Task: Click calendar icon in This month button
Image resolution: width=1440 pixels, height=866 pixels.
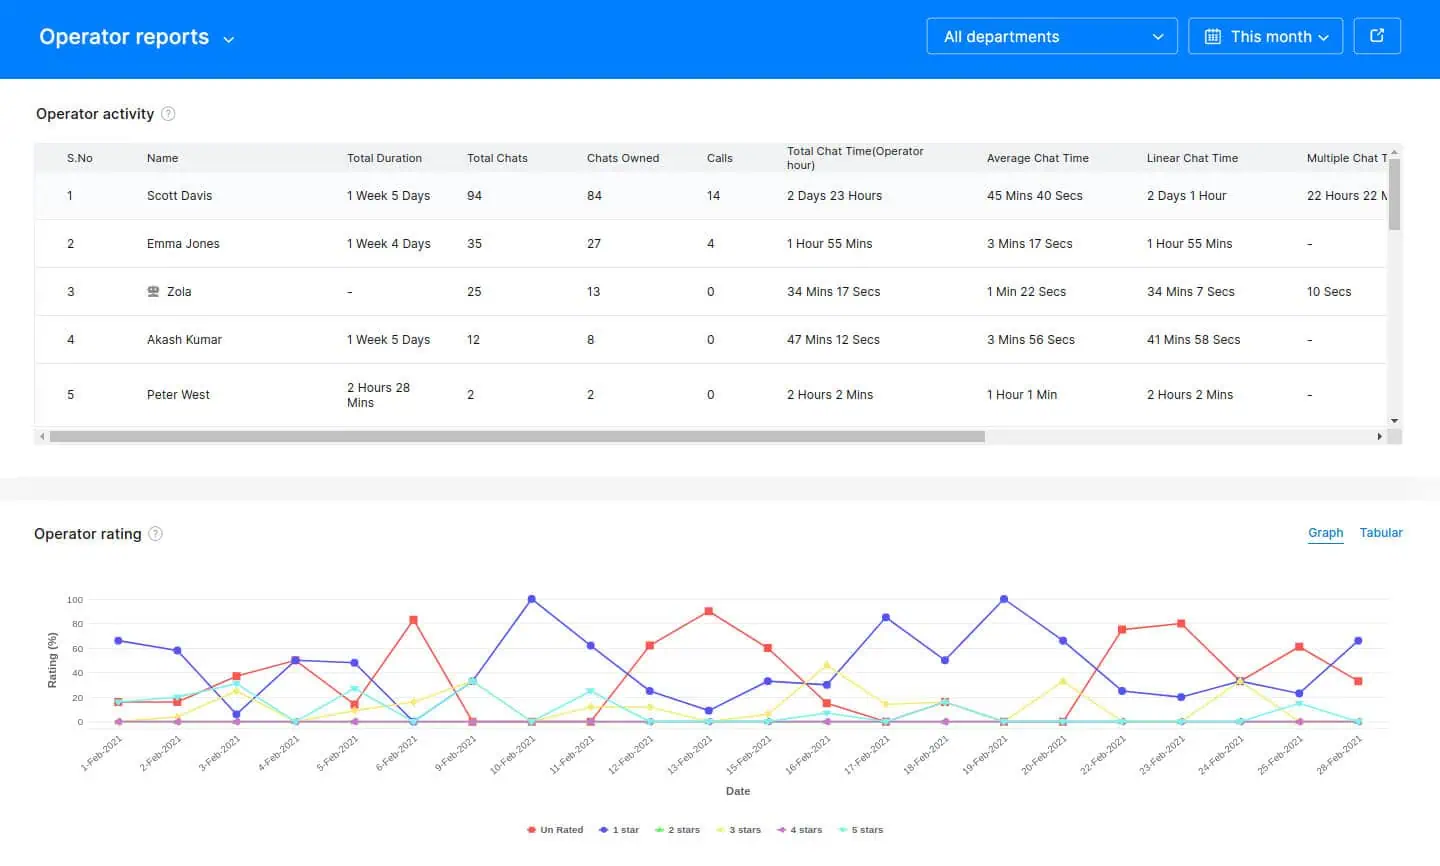Action: tap(1212, 37)
